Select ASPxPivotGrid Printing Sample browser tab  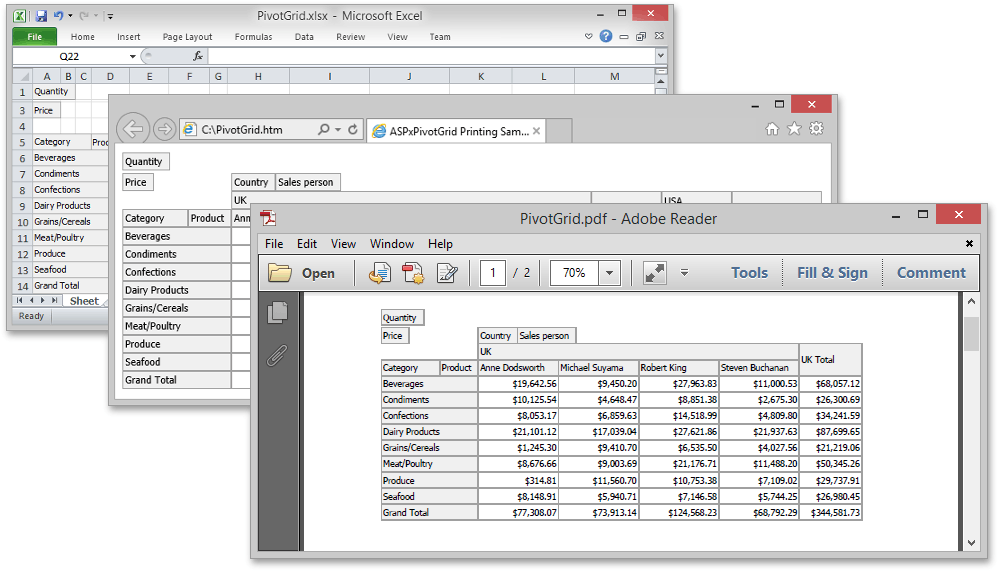[x=456, y=131]
